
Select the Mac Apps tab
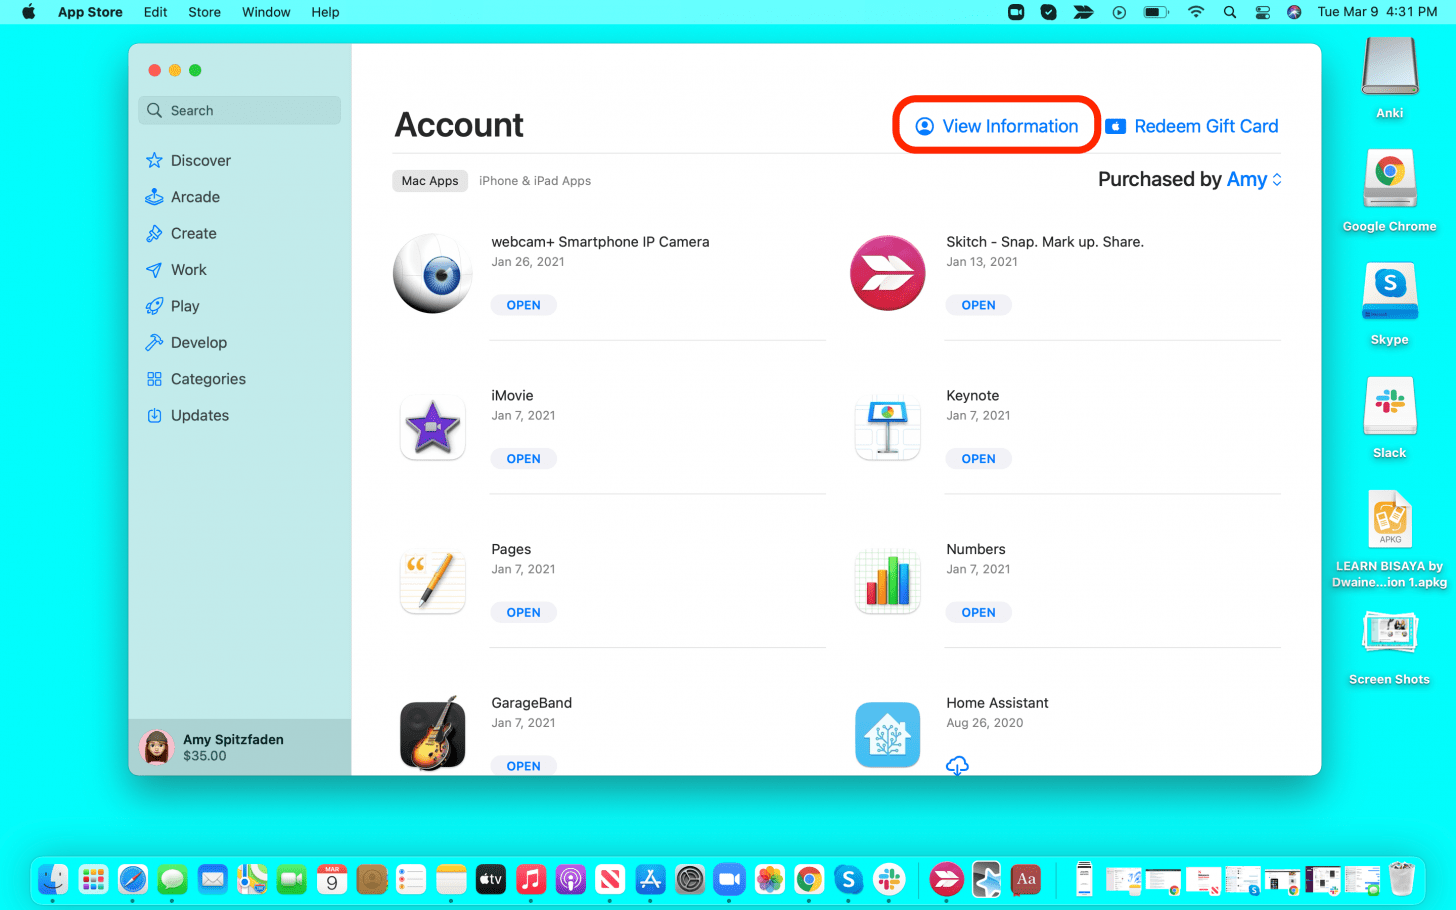pos(430,181)
